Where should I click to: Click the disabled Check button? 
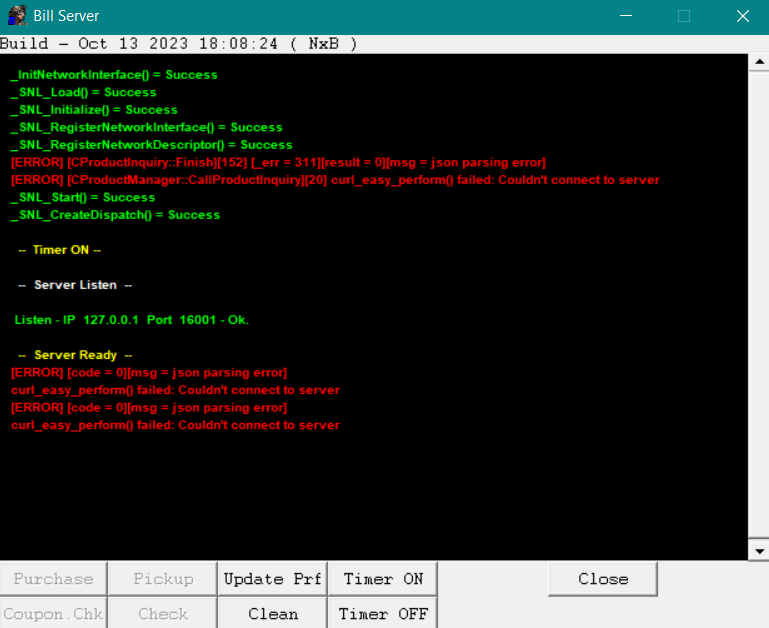163,613
